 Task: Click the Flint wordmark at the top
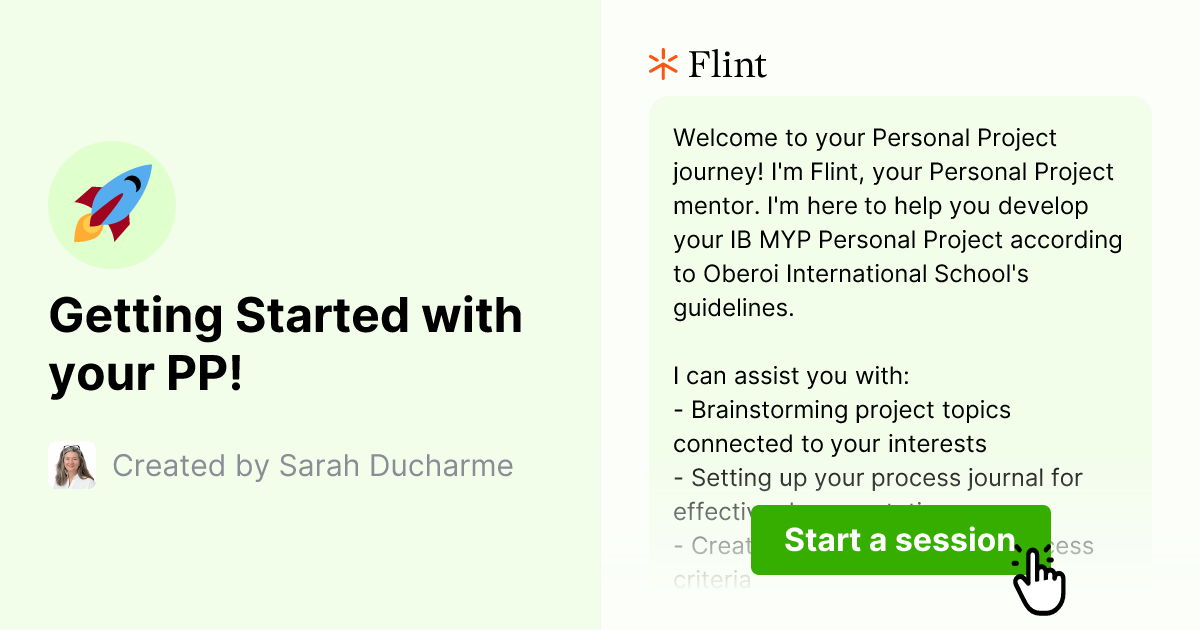point(726,64)
